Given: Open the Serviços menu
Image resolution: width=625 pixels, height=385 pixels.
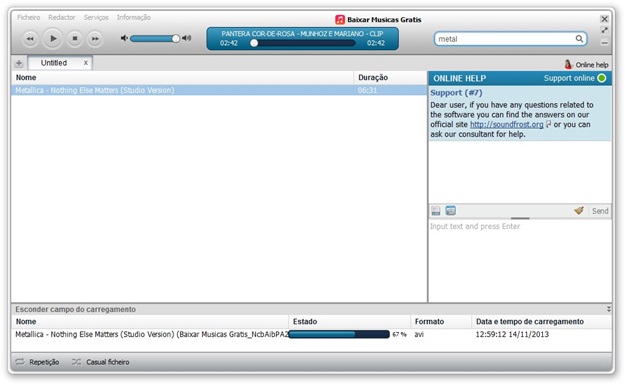Looking at the screenshot, I should click(96, 17).
